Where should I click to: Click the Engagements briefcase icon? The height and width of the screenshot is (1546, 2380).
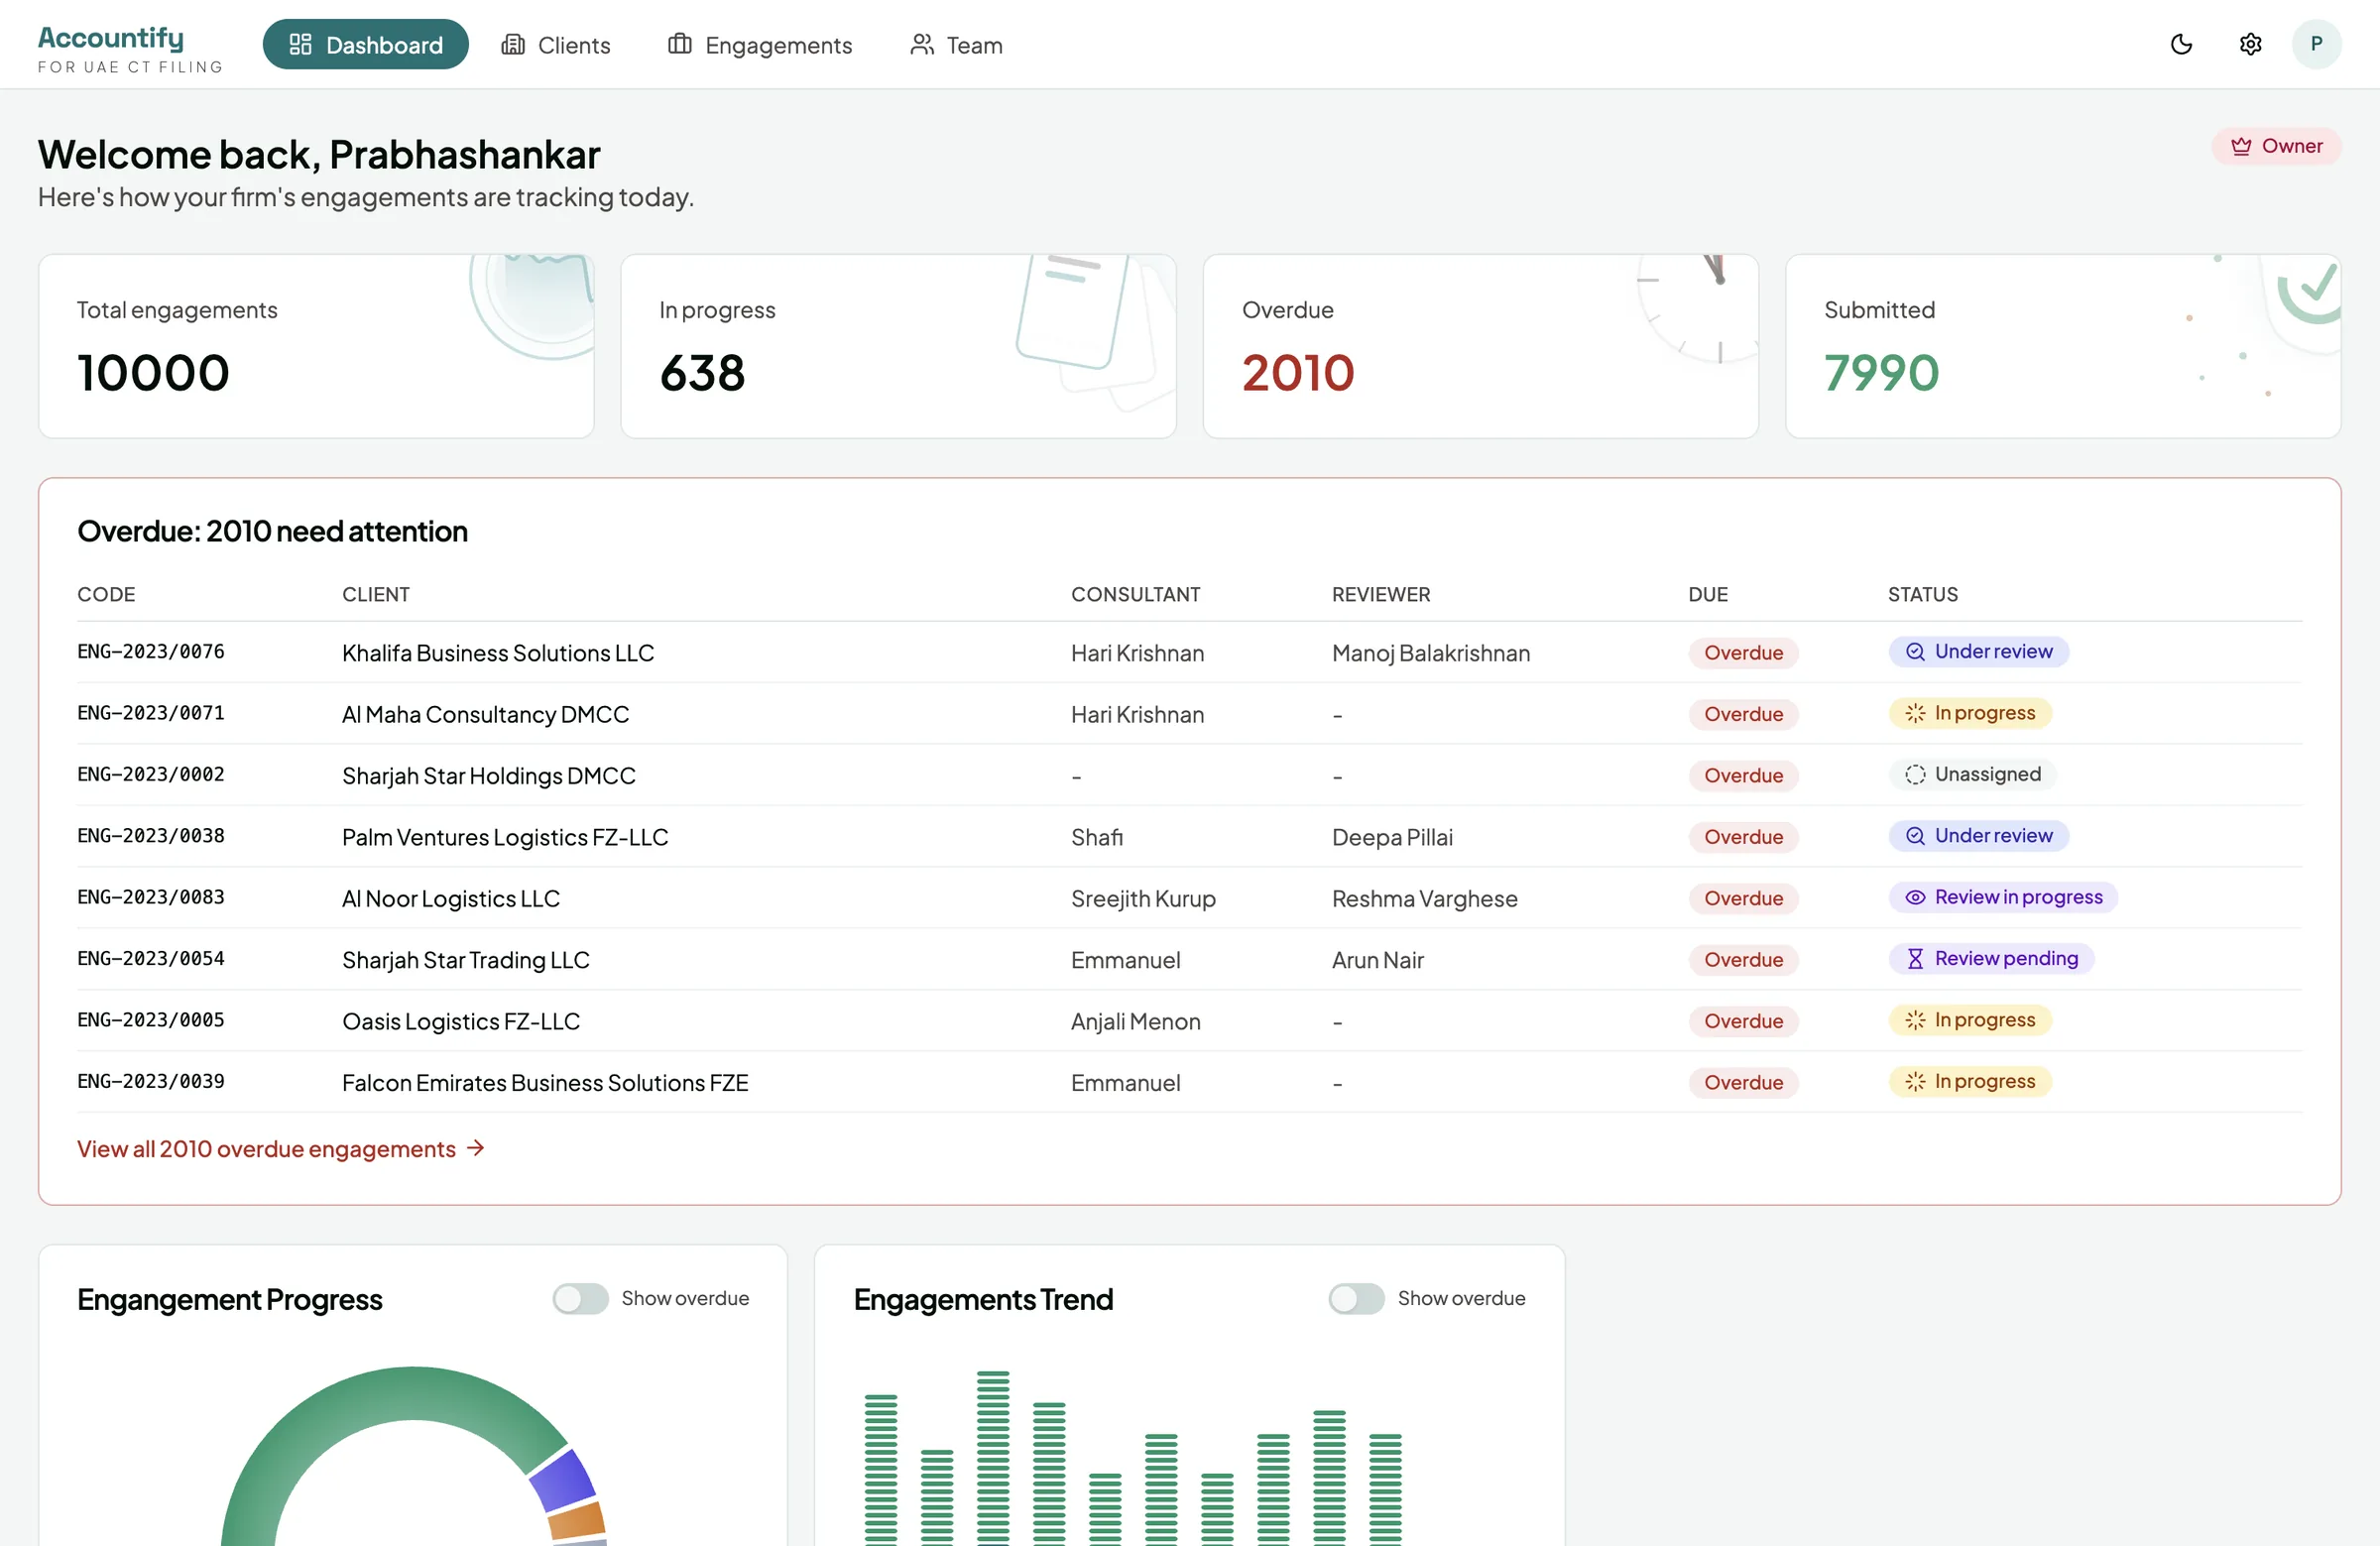coord(680,44)
